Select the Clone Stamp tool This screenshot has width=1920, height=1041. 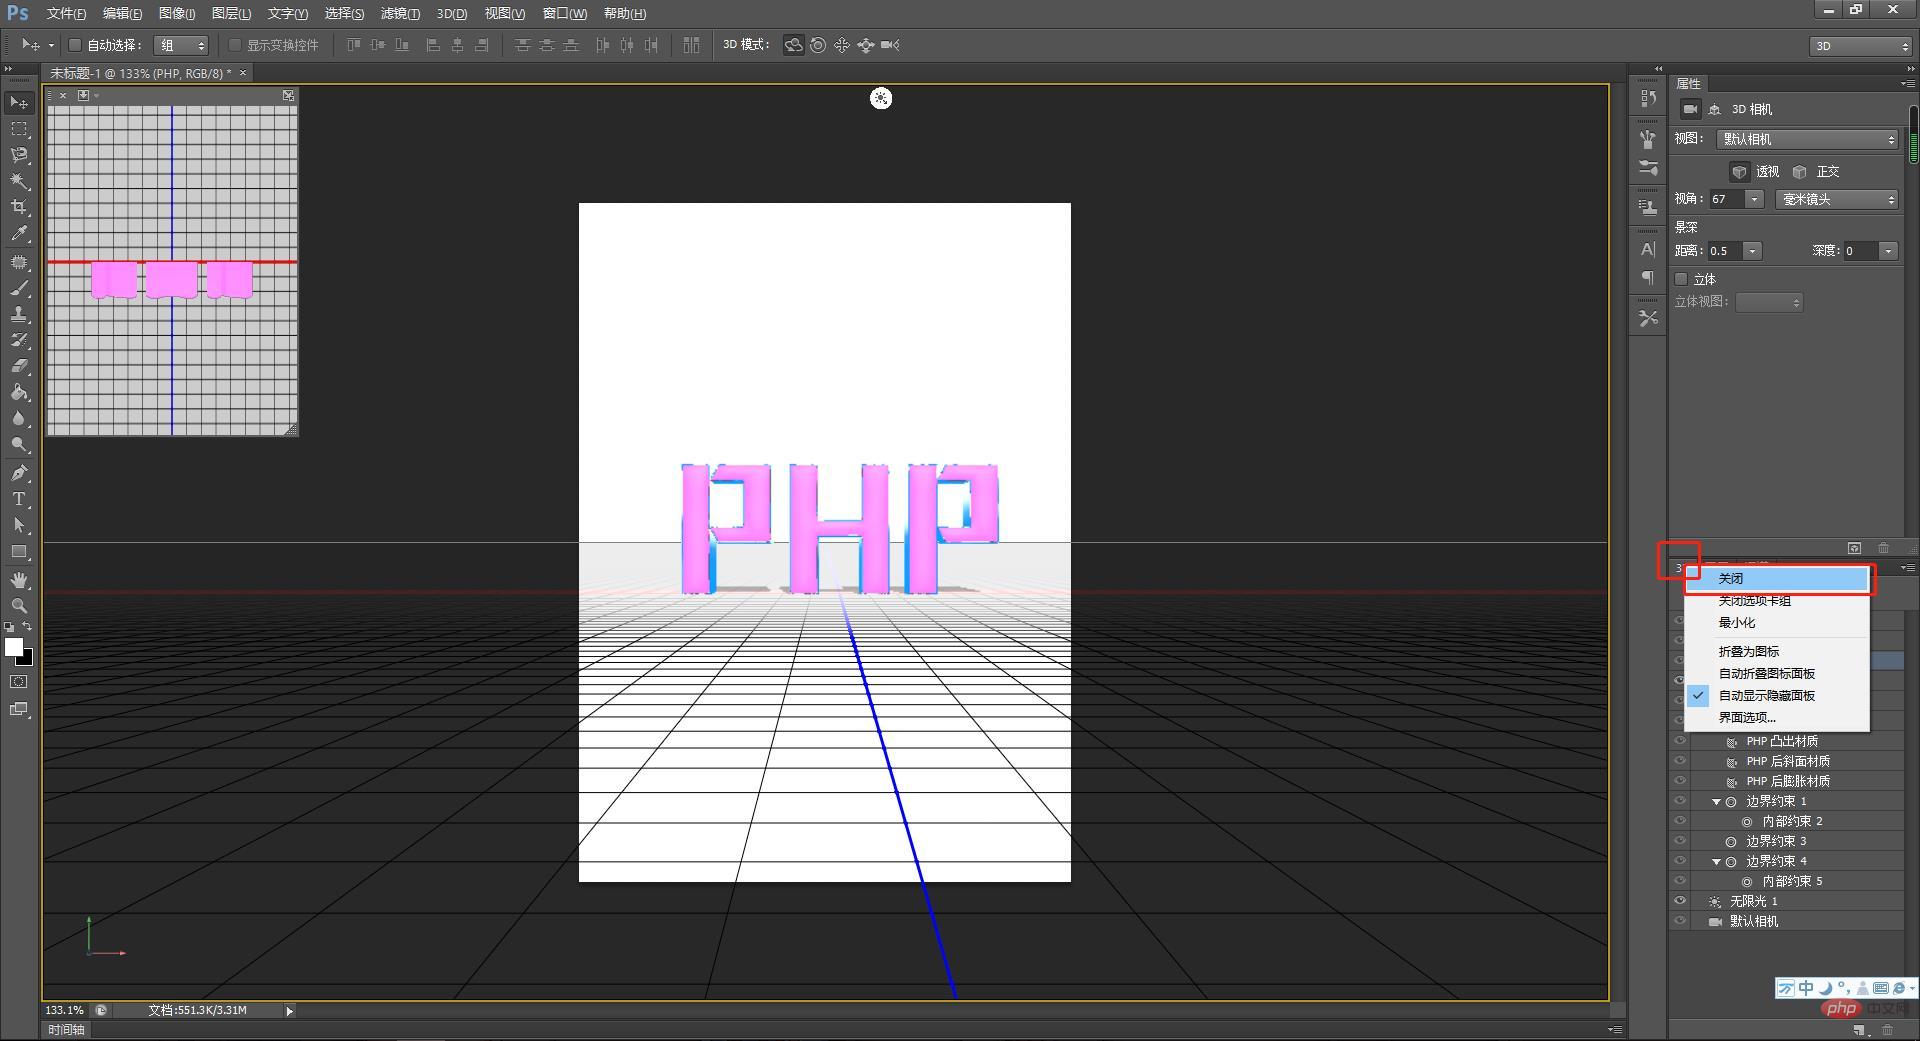click(19, 314)
